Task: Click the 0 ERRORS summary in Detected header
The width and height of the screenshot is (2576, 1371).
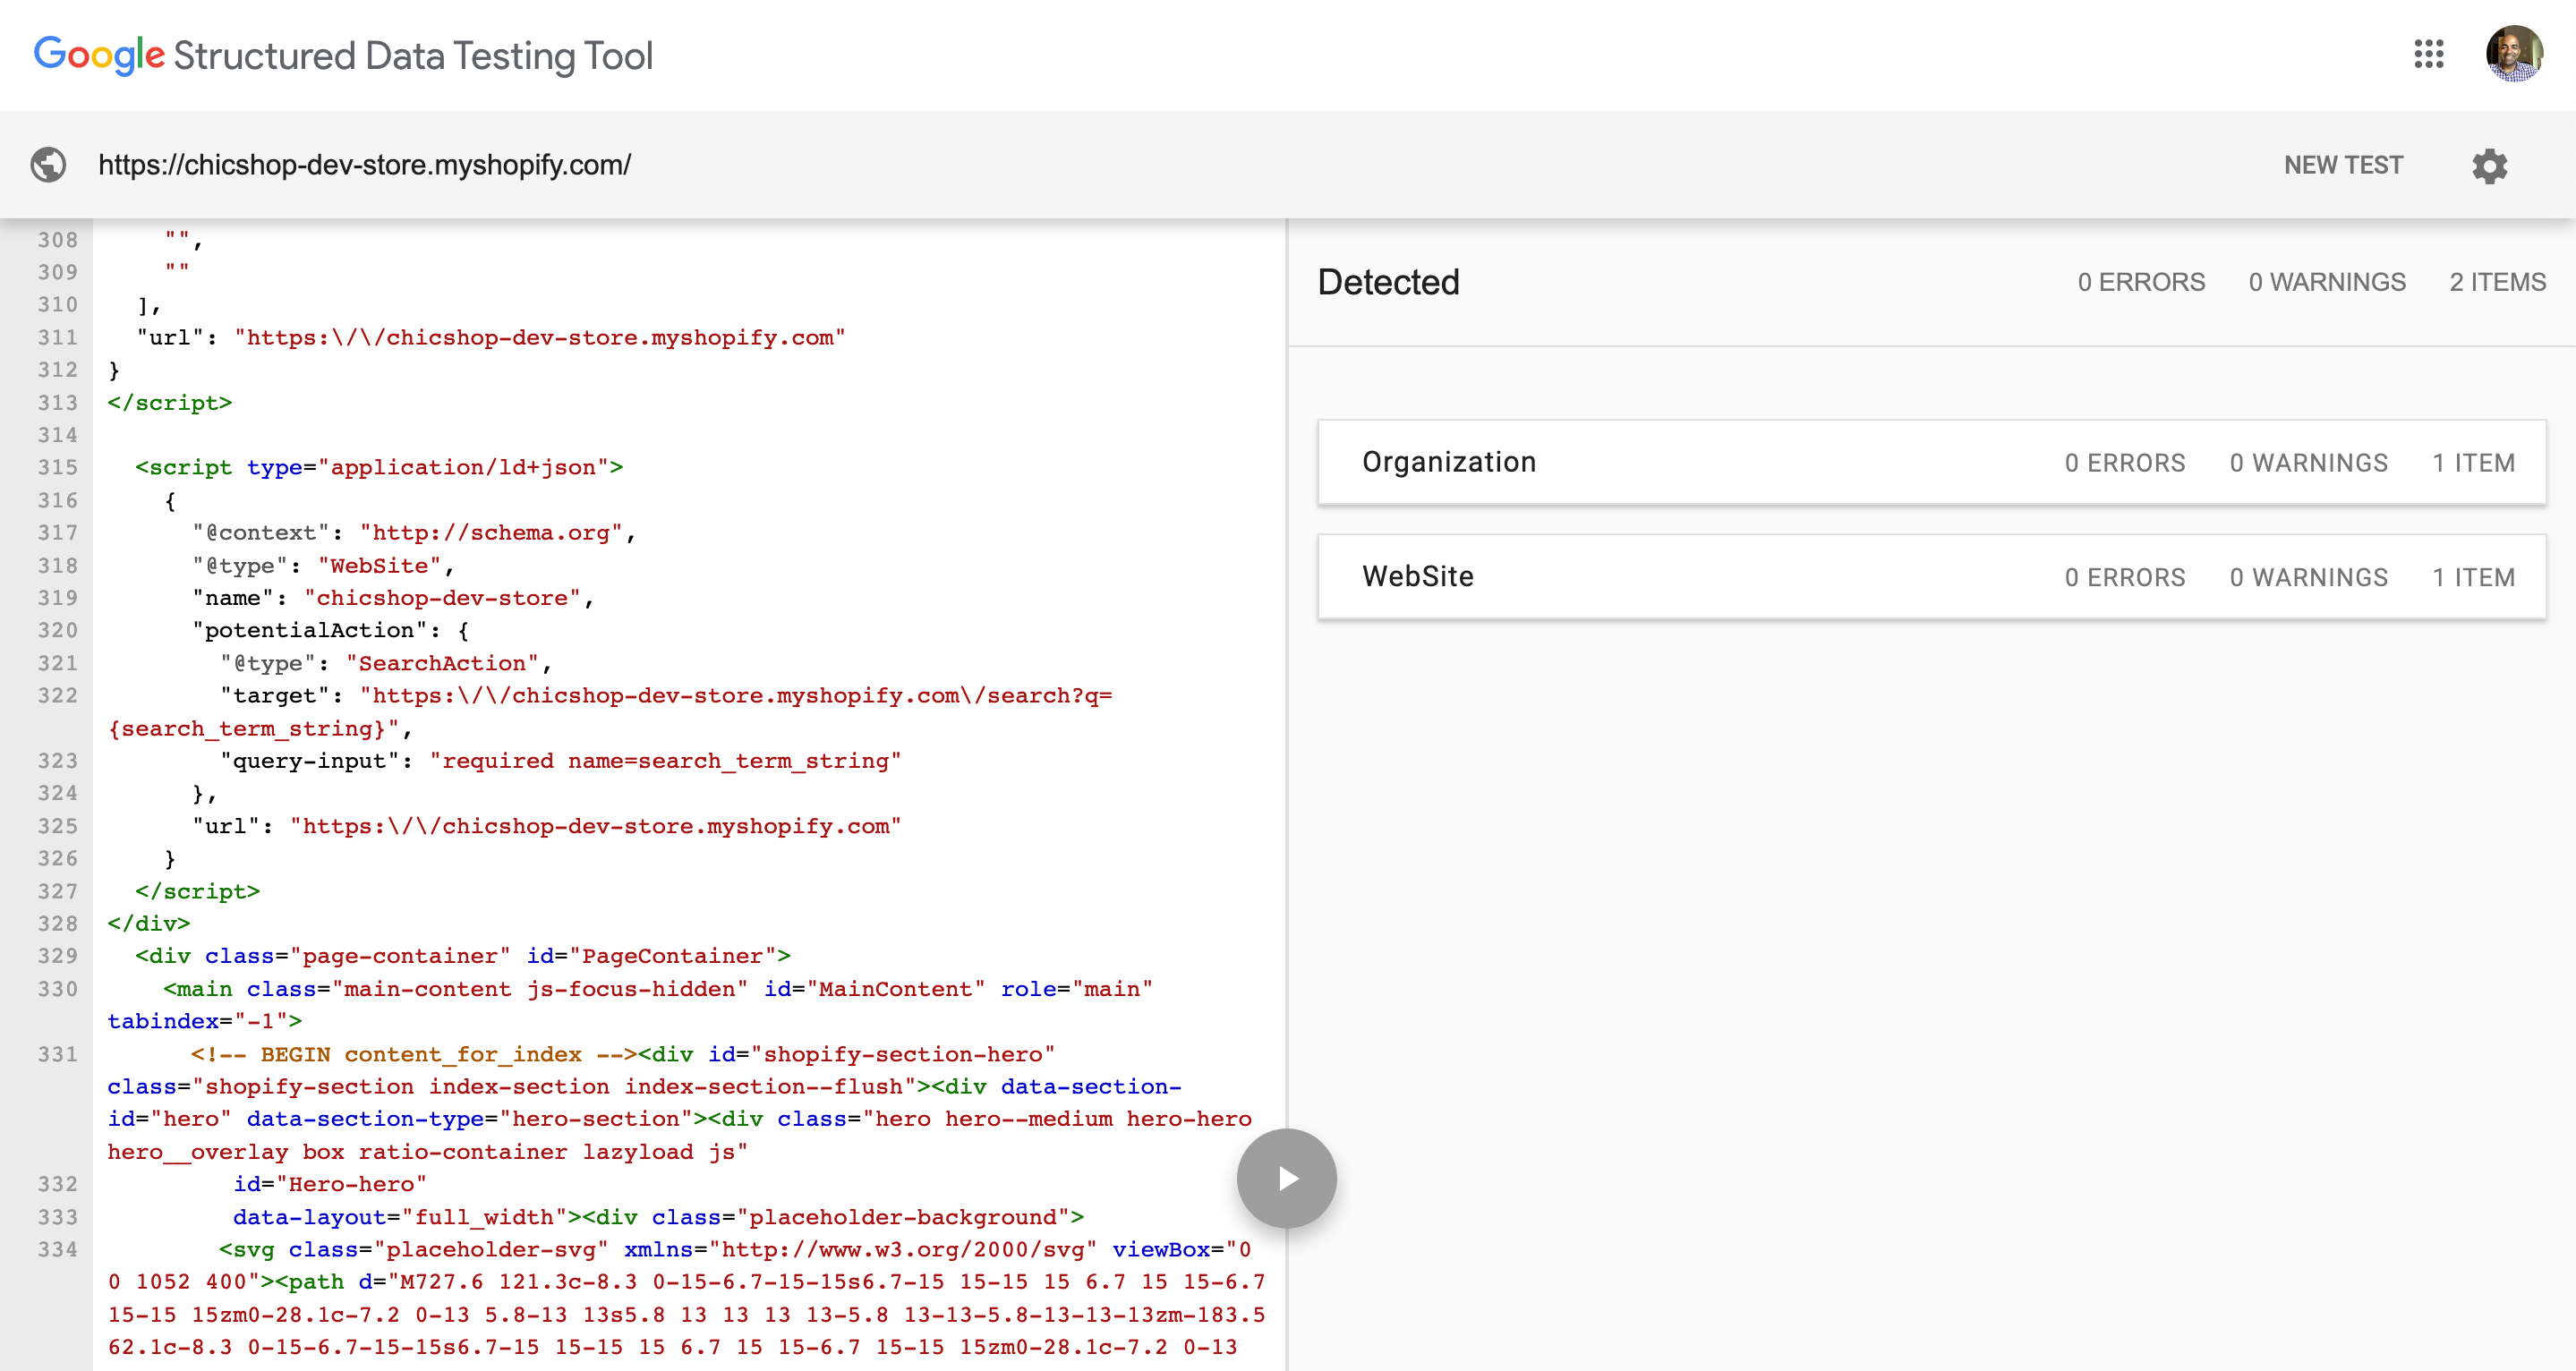Action: click(2141, 282)
